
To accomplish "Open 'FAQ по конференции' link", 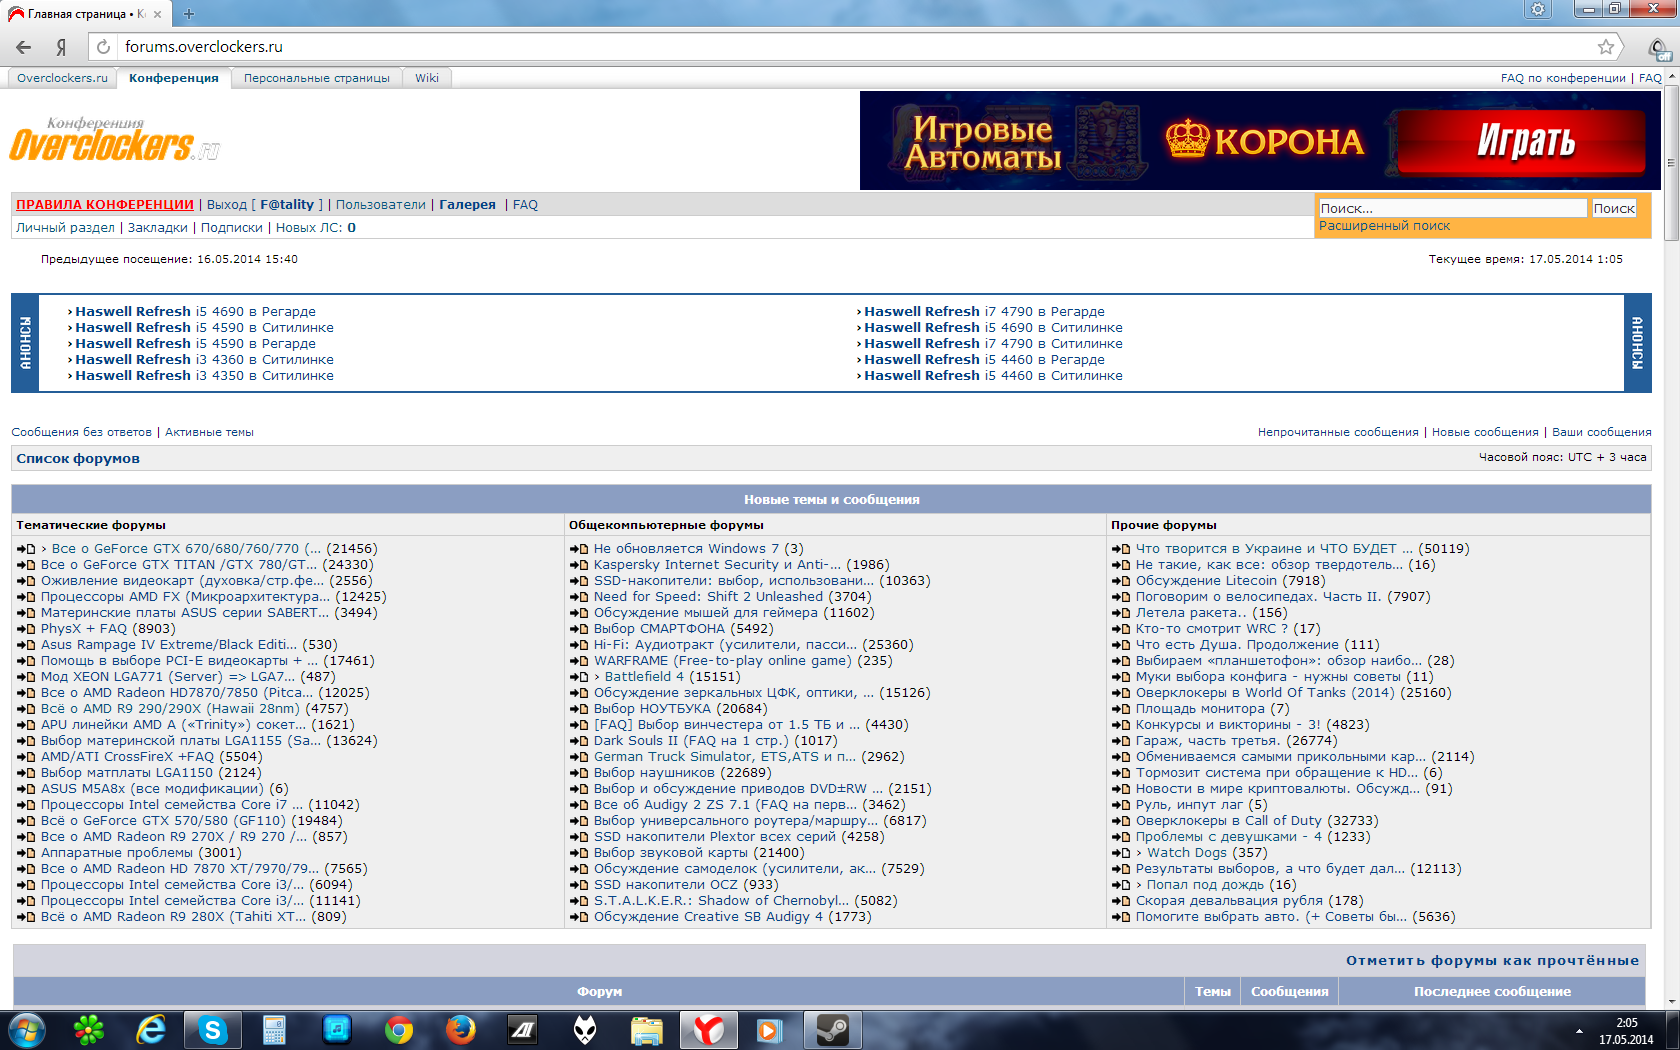I will (1563, 78).
